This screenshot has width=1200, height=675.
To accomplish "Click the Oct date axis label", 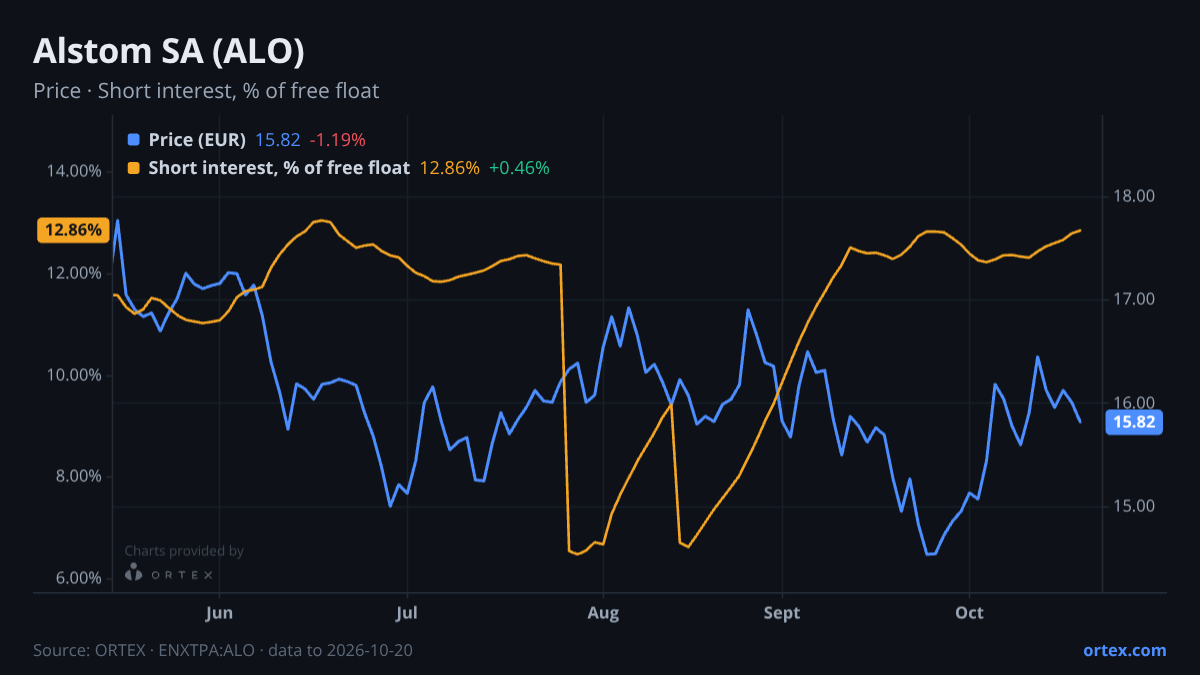I will click(969, 612).
